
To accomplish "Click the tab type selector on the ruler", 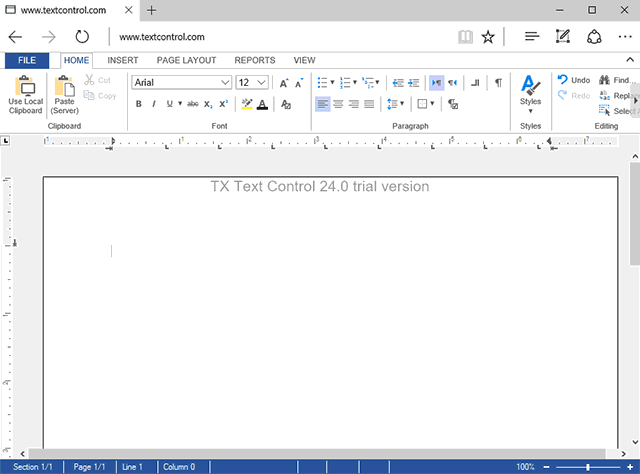I will pyautogui.click(x=6, y=141).
